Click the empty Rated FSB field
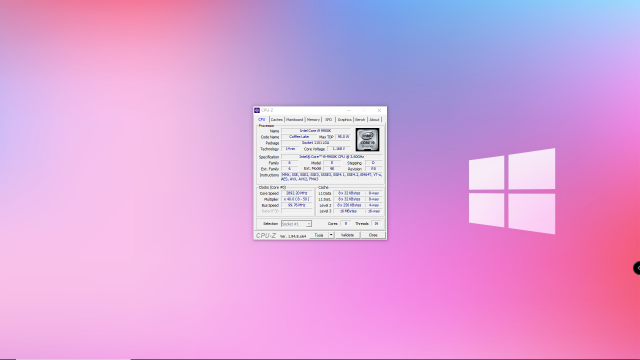This screenshot has height=360, width=640. (x=297, y=211)
